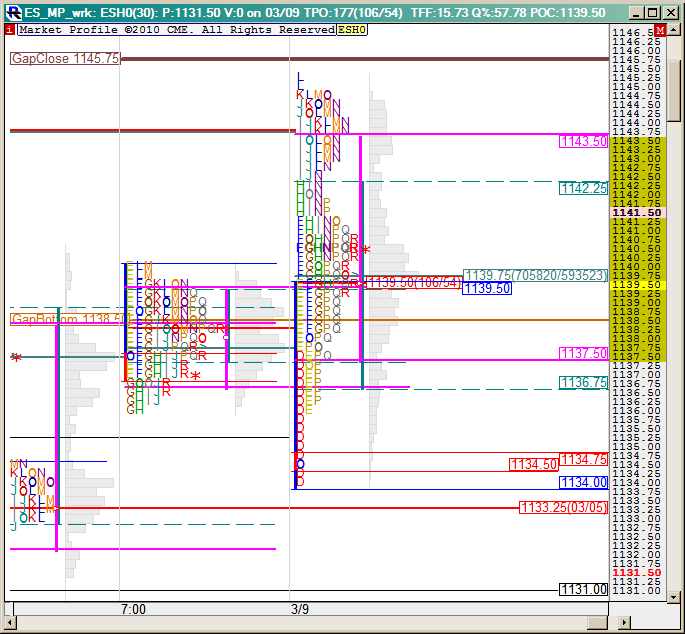
Task: Click the 7:00 time axis marker
Action: [x=133, y=609]
